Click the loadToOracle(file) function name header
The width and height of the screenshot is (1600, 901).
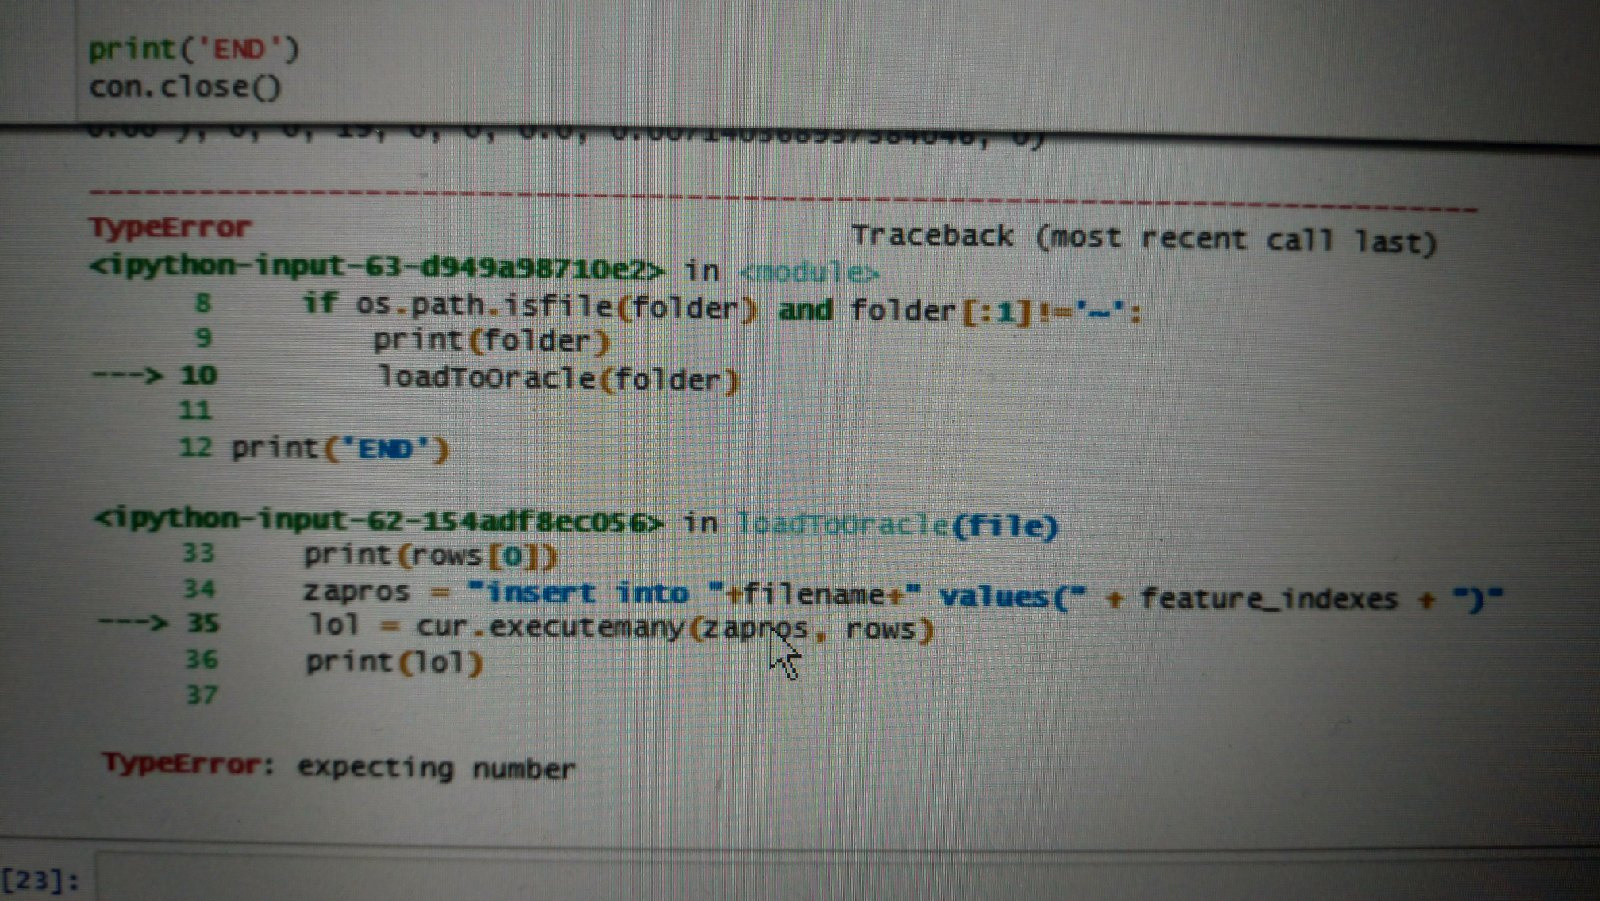point(896,524)
